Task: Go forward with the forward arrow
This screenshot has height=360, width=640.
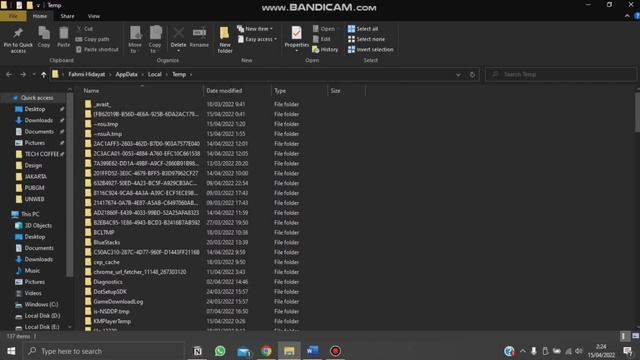Action: point(23,74)
